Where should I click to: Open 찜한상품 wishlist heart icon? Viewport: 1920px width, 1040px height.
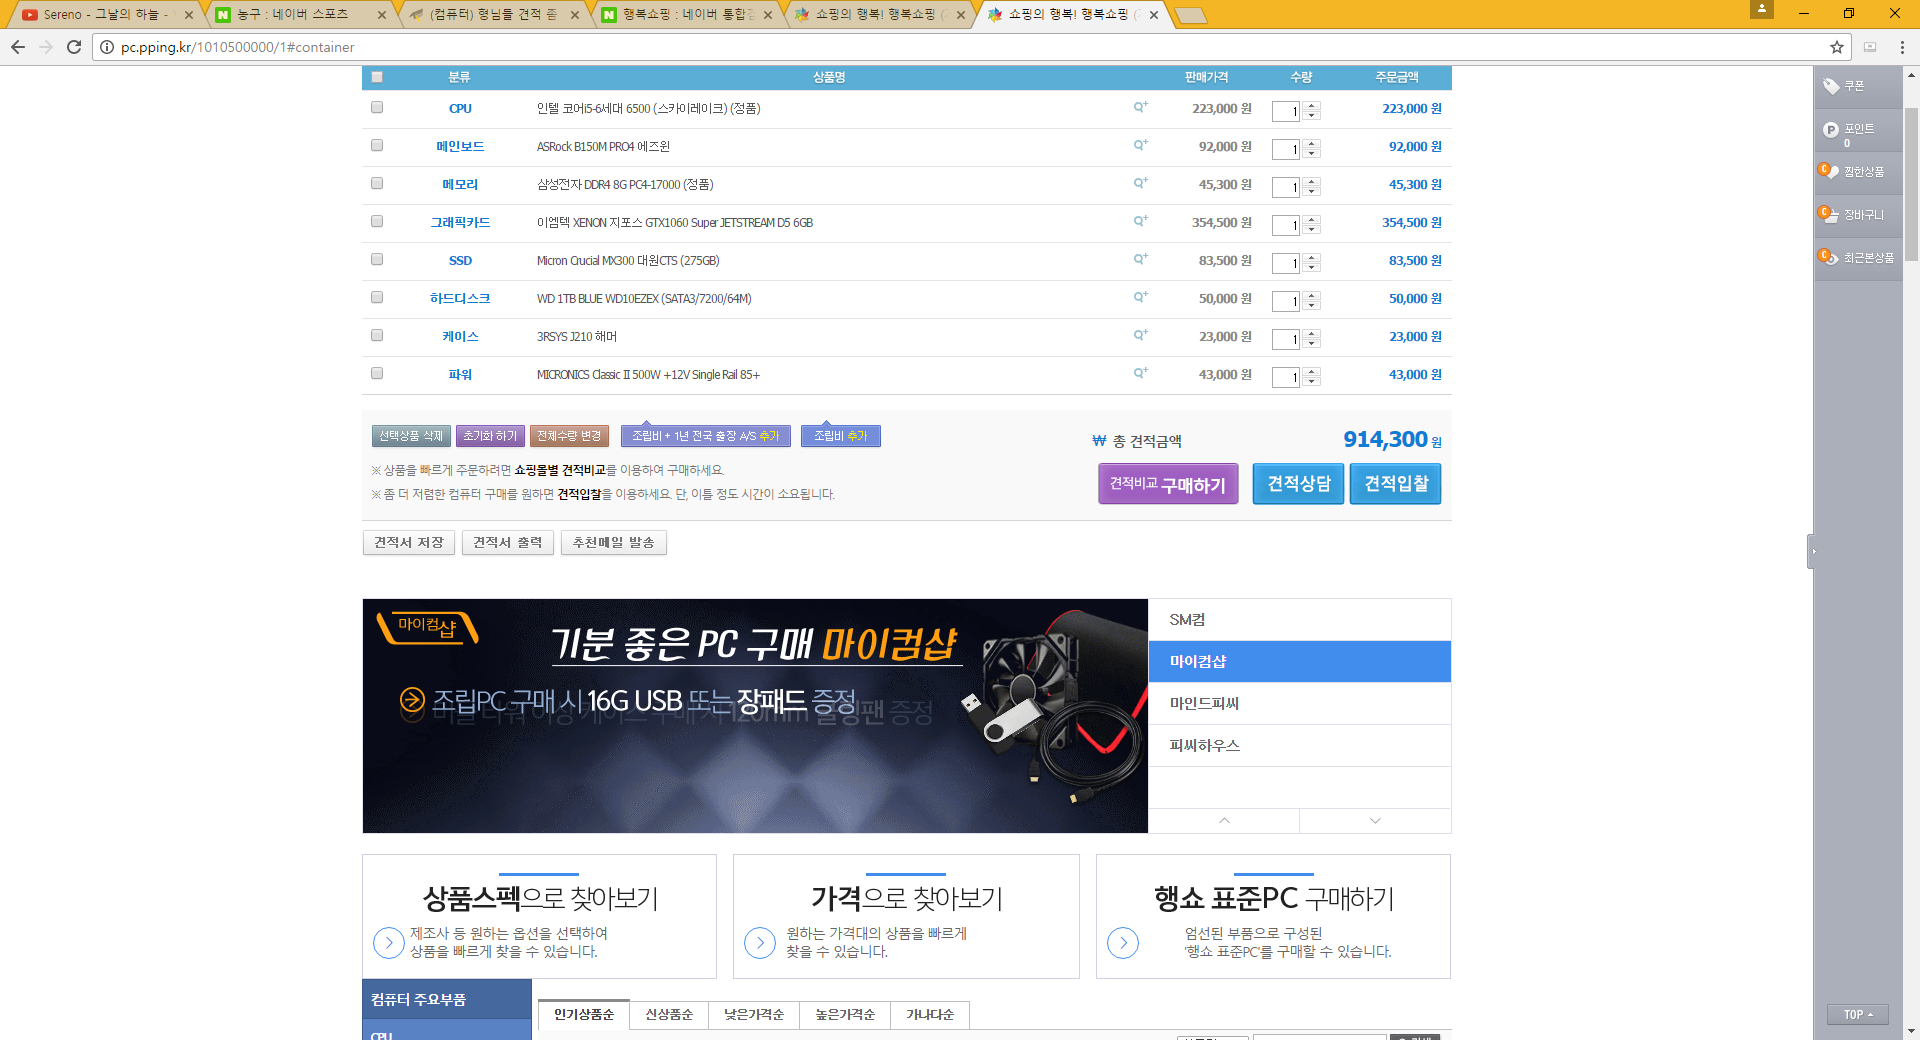point(1828,171)
